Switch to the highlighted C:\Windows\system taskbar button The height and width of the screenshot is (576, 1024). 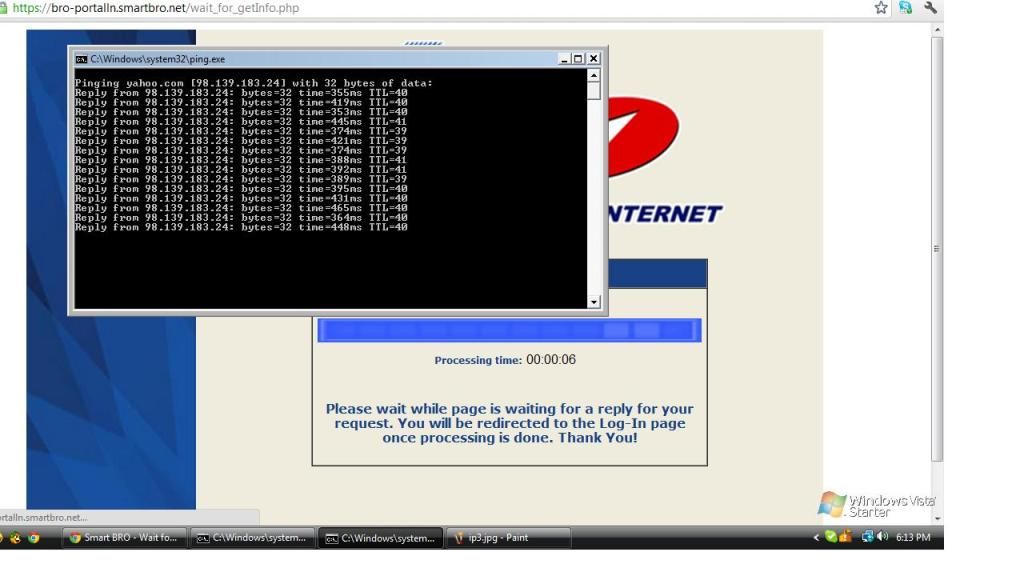(x=381, y=538)
